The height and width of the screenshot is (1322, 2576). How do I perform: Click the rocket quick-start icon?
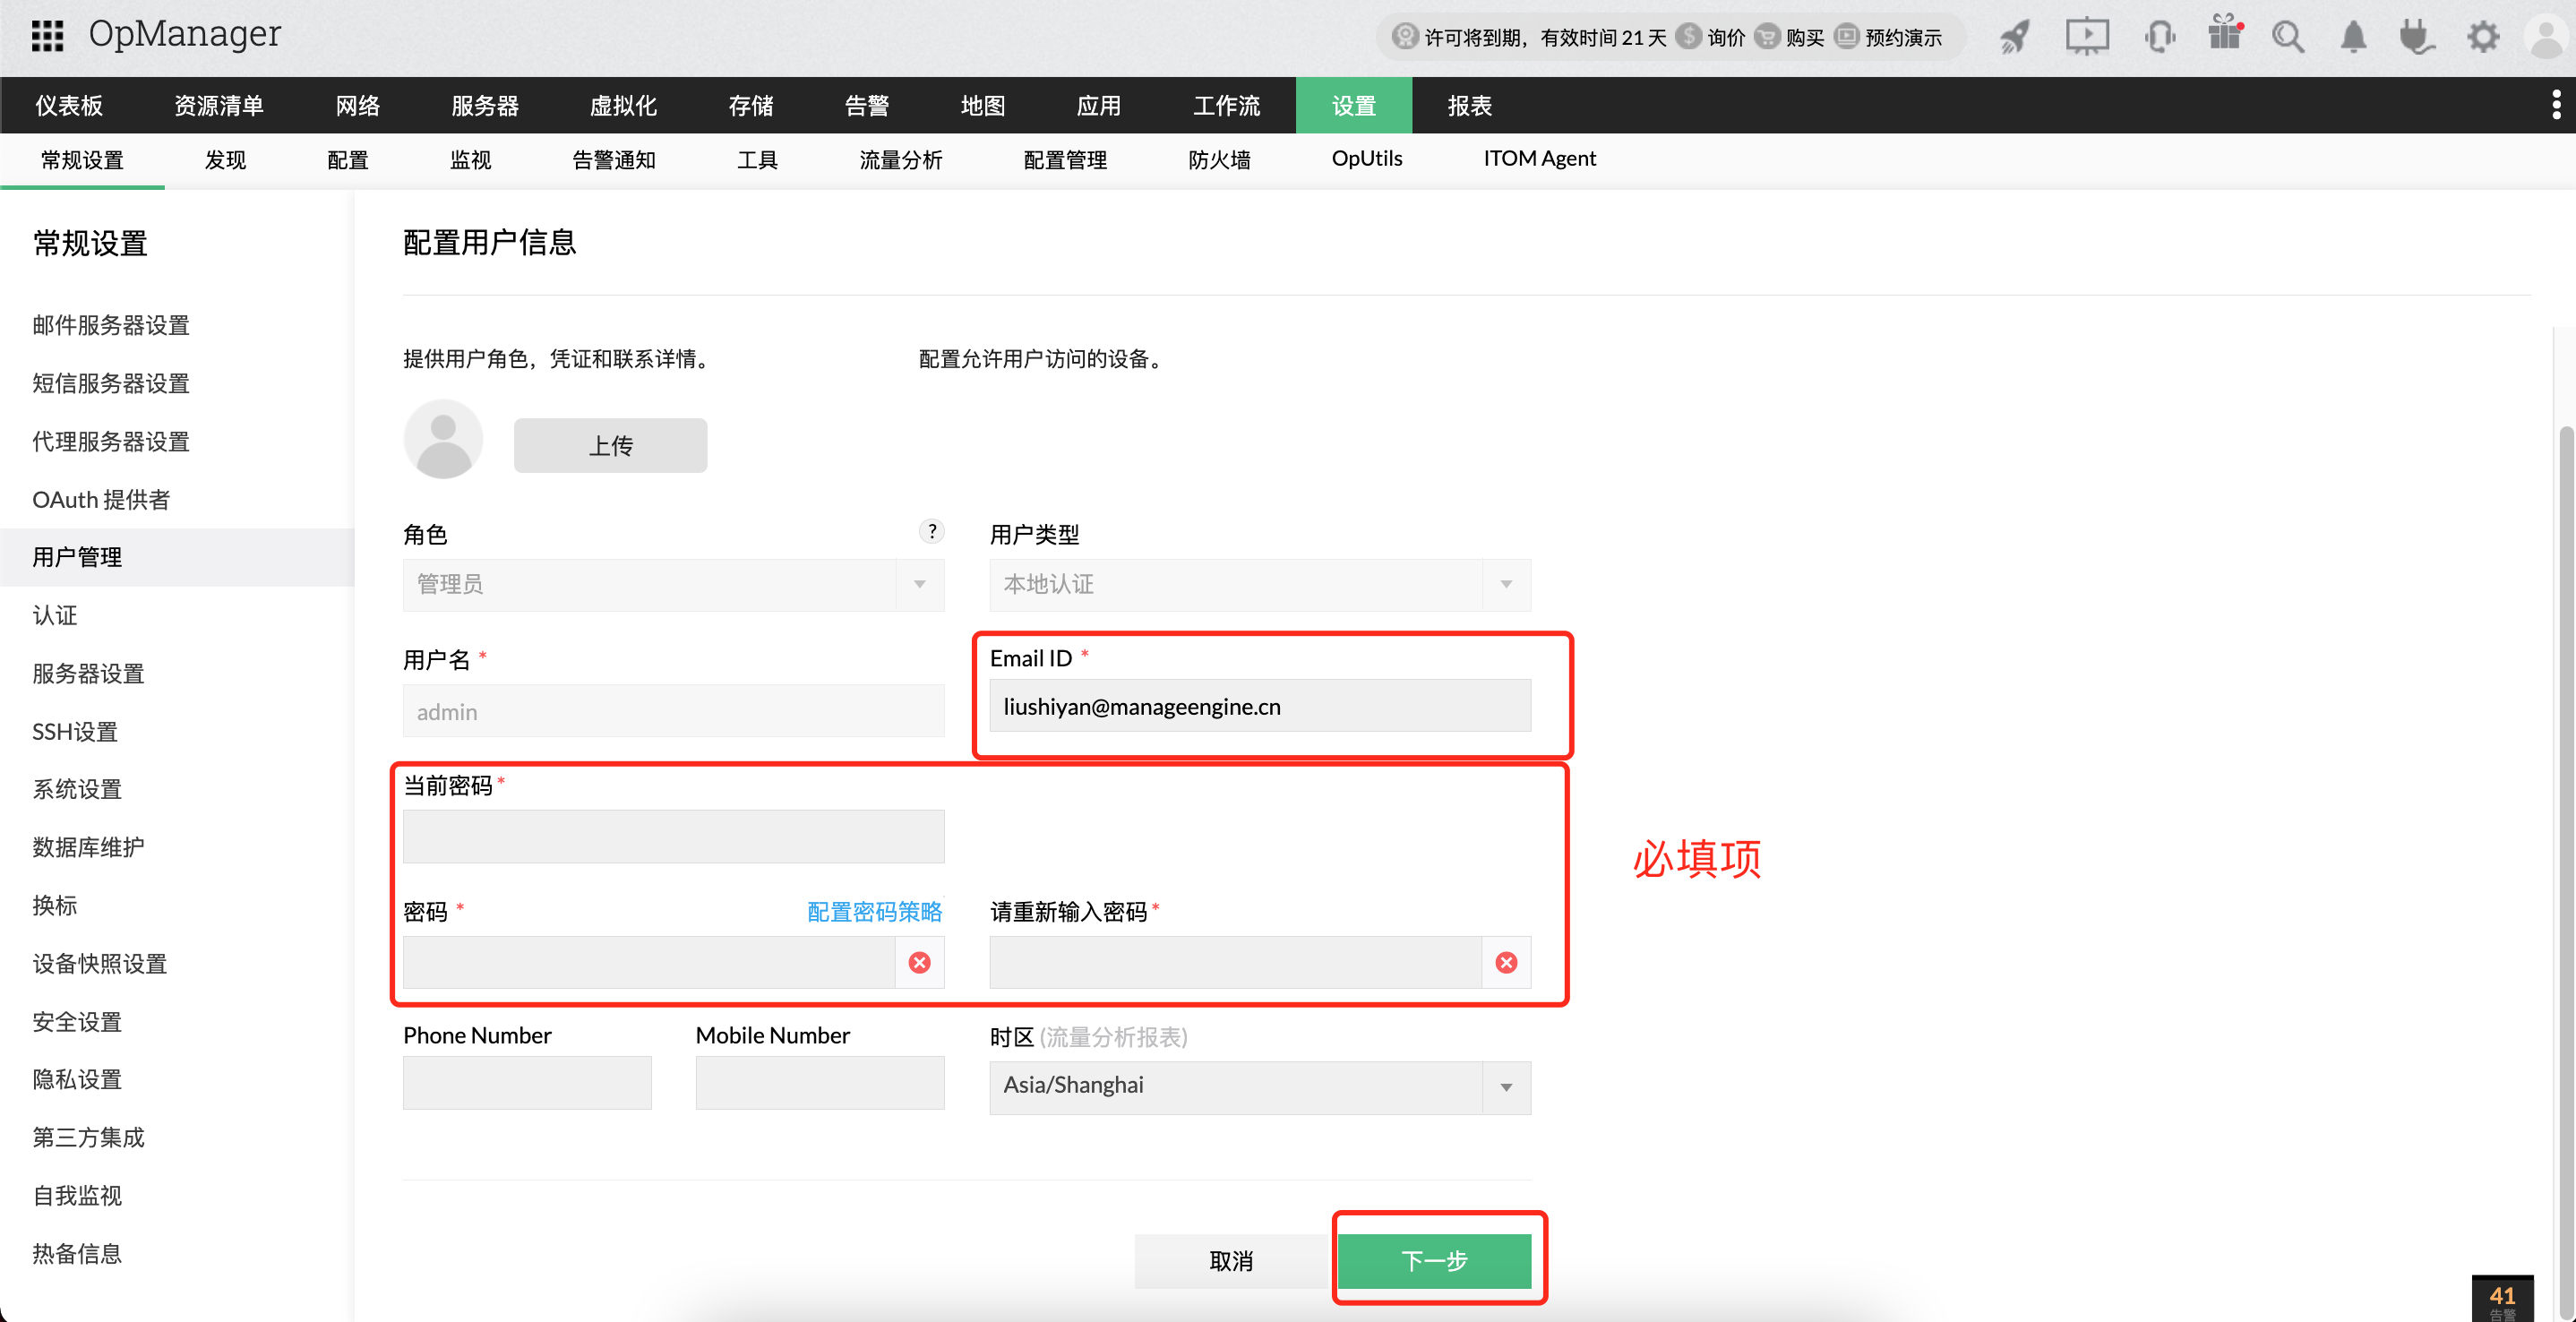pyautogui.click(x=2014, y=37)
